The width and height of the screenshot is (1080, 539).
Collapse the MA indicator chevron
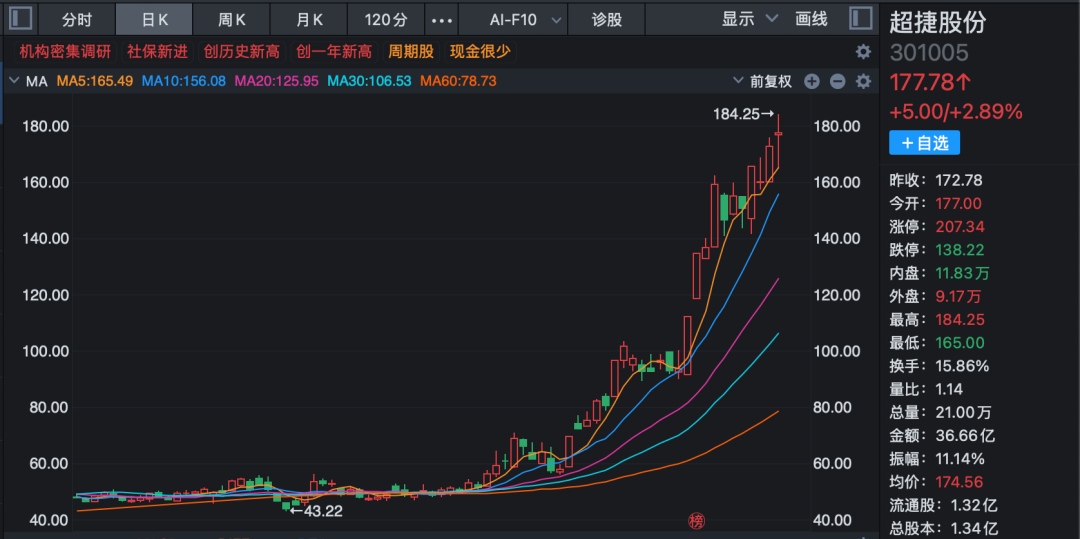[x=14, y=81]
